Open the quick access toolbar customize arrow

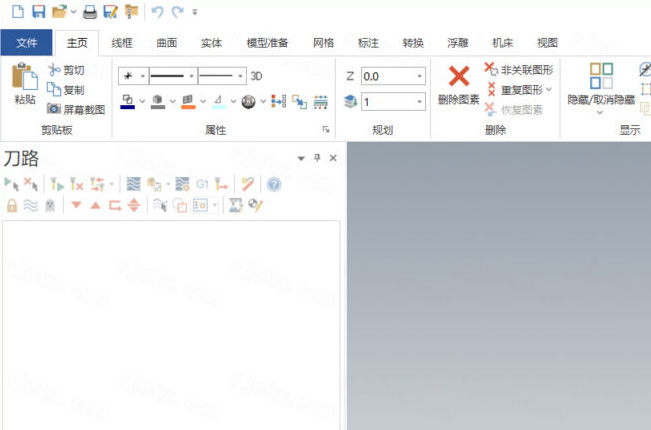point(194,12)
